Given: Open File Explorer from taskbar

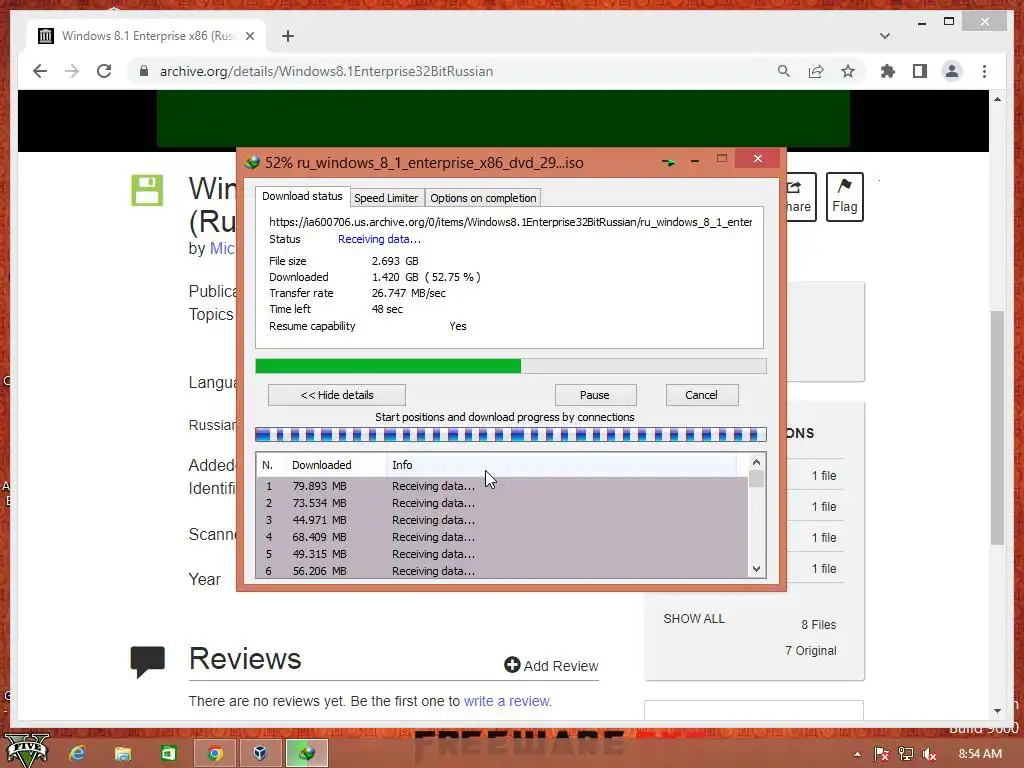Looking at the screenshot, I should (x=123, y=753).
